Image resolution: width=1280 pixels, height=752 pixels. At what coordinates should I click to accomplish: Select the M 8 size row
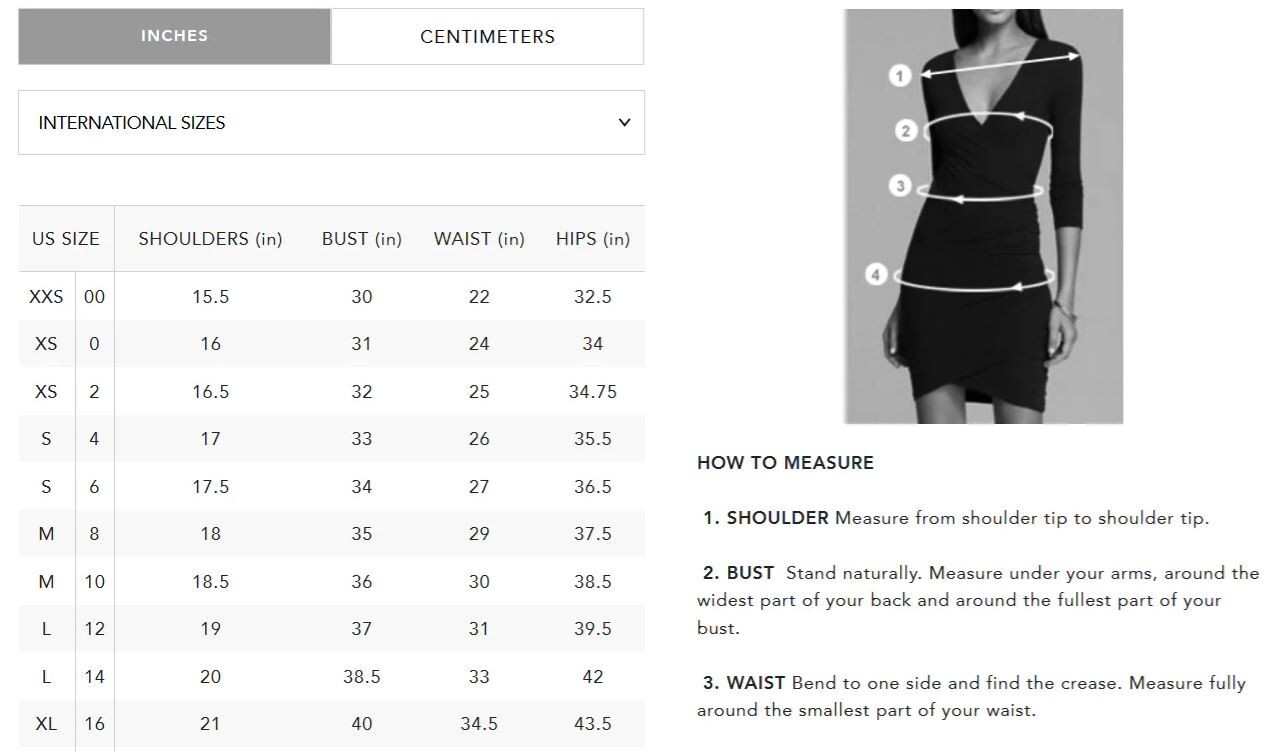point(331,534)
